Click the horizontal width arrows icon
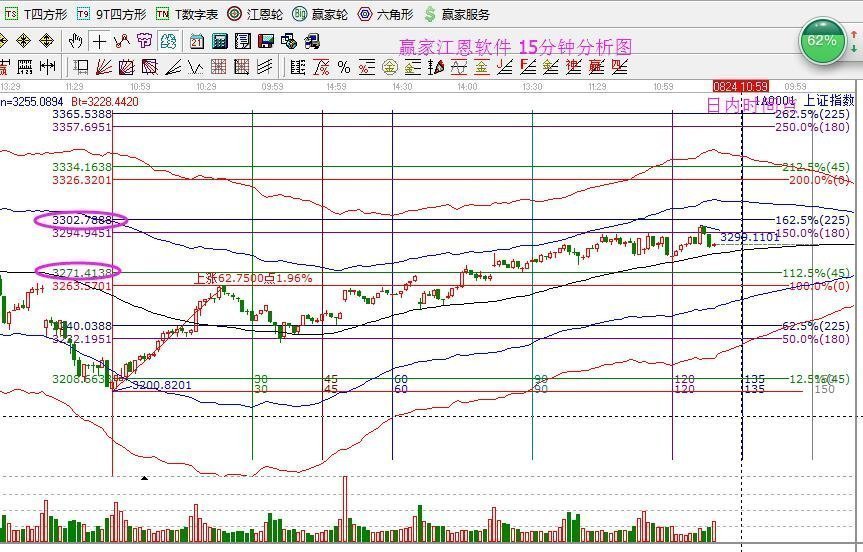Image resolution: width=863 pixels, height=552 pixels. (x=47, y=67)
